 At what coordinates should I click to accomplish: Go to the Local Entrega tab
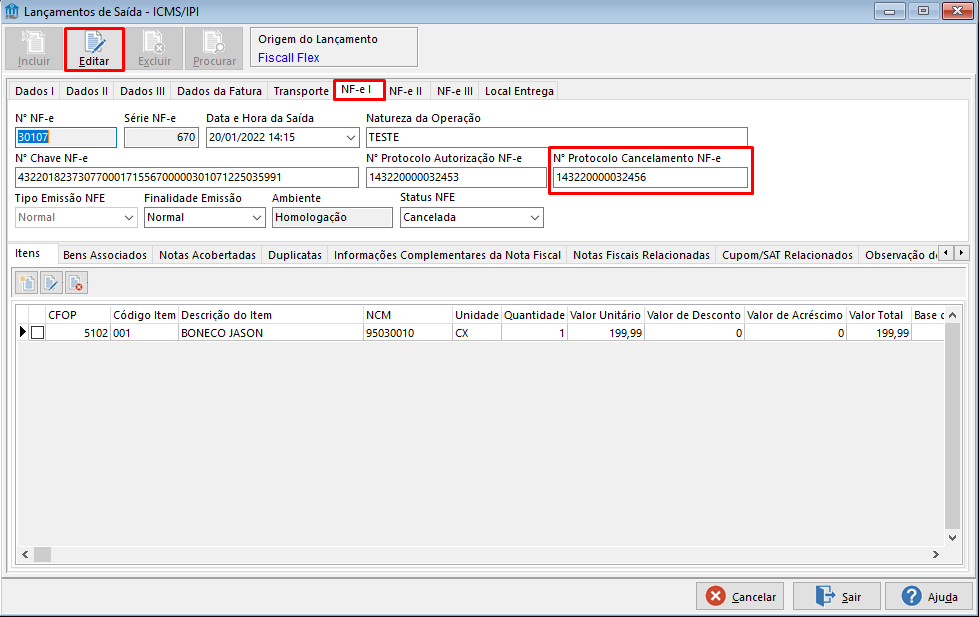point(519,91)
